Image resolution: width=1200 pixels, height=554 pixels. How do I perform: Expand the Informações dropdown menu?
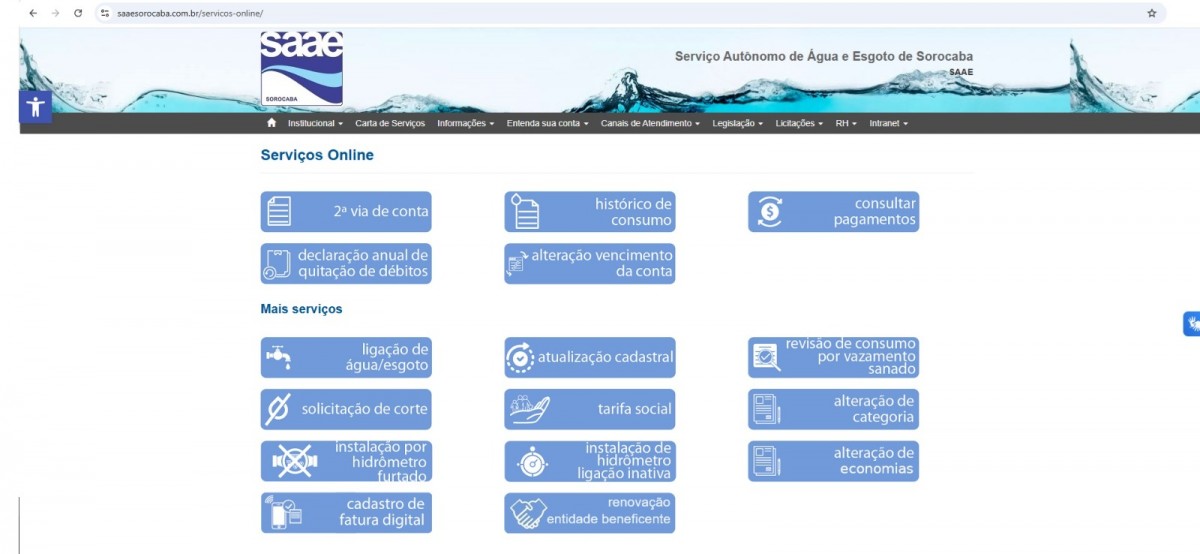[465, 123]
